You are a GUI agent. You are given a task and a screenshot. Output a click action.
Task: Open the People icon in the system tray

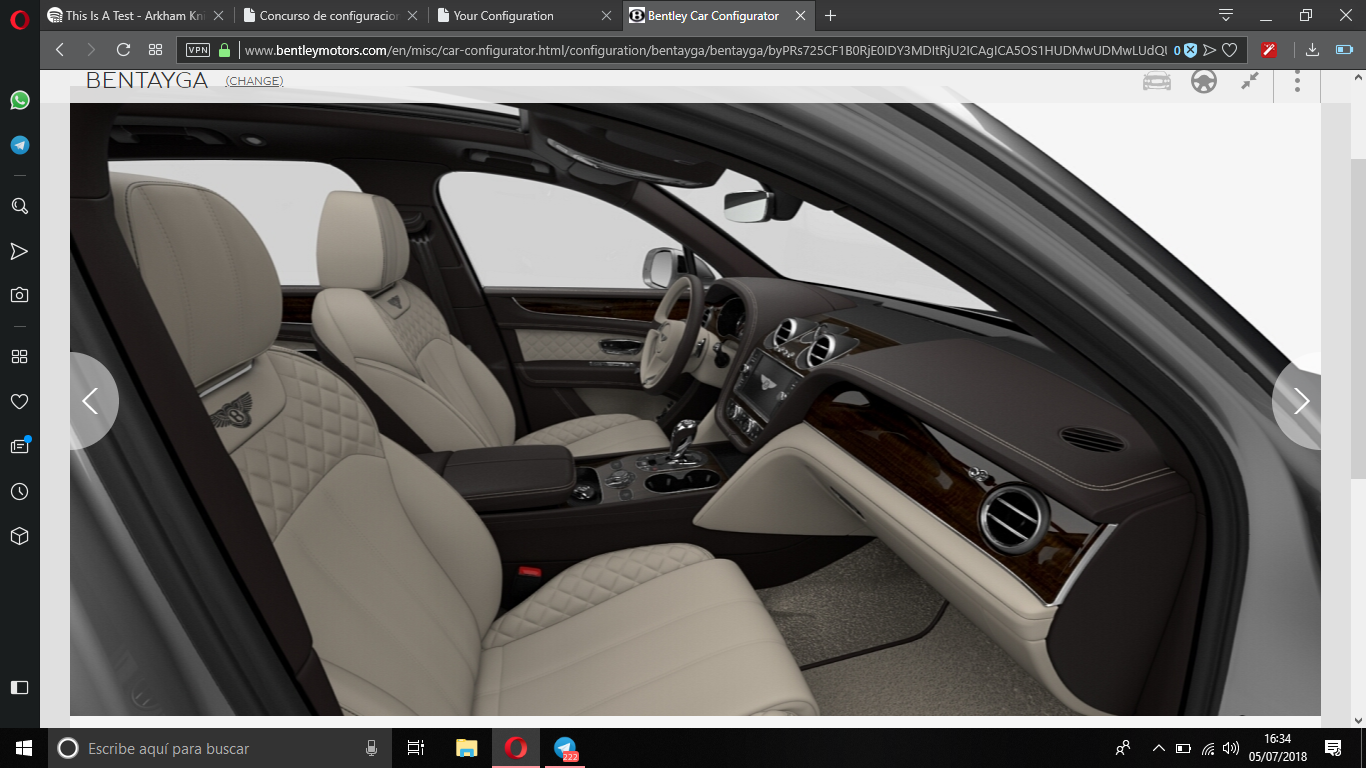pyautogui.click(x=1123, y=748)
